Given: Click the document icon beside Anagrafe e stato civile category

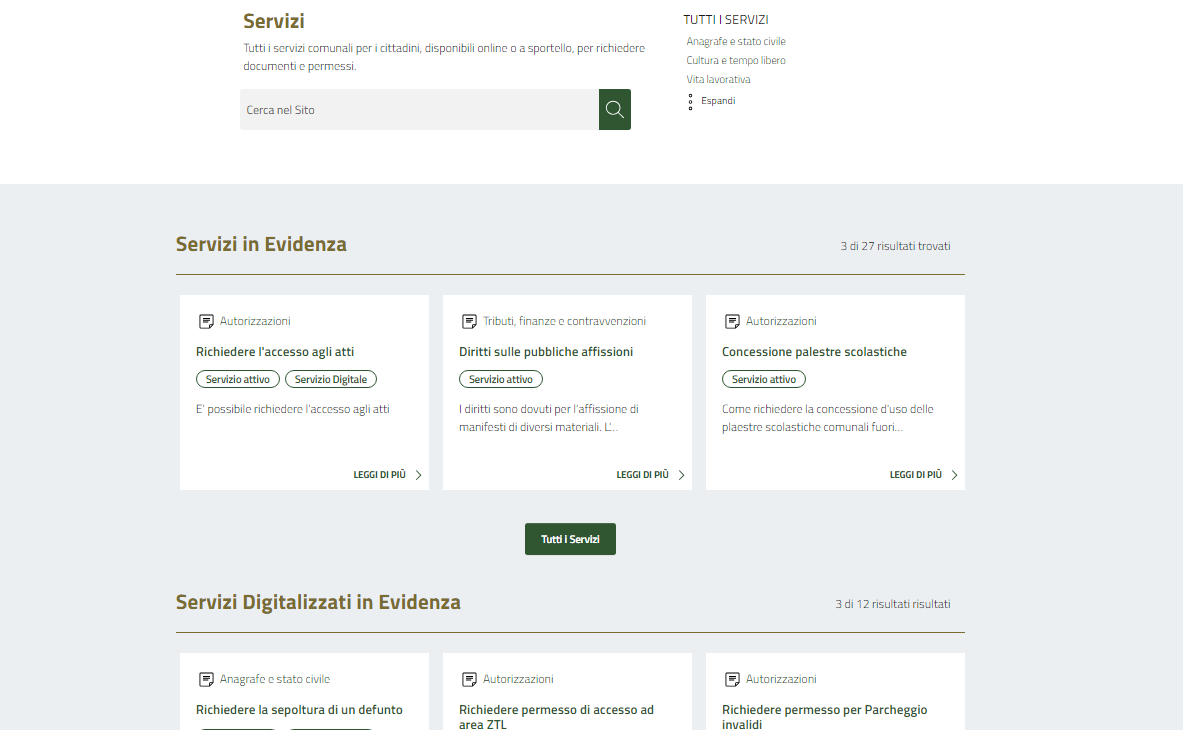Looking at the screenshot, I should 206,679.
